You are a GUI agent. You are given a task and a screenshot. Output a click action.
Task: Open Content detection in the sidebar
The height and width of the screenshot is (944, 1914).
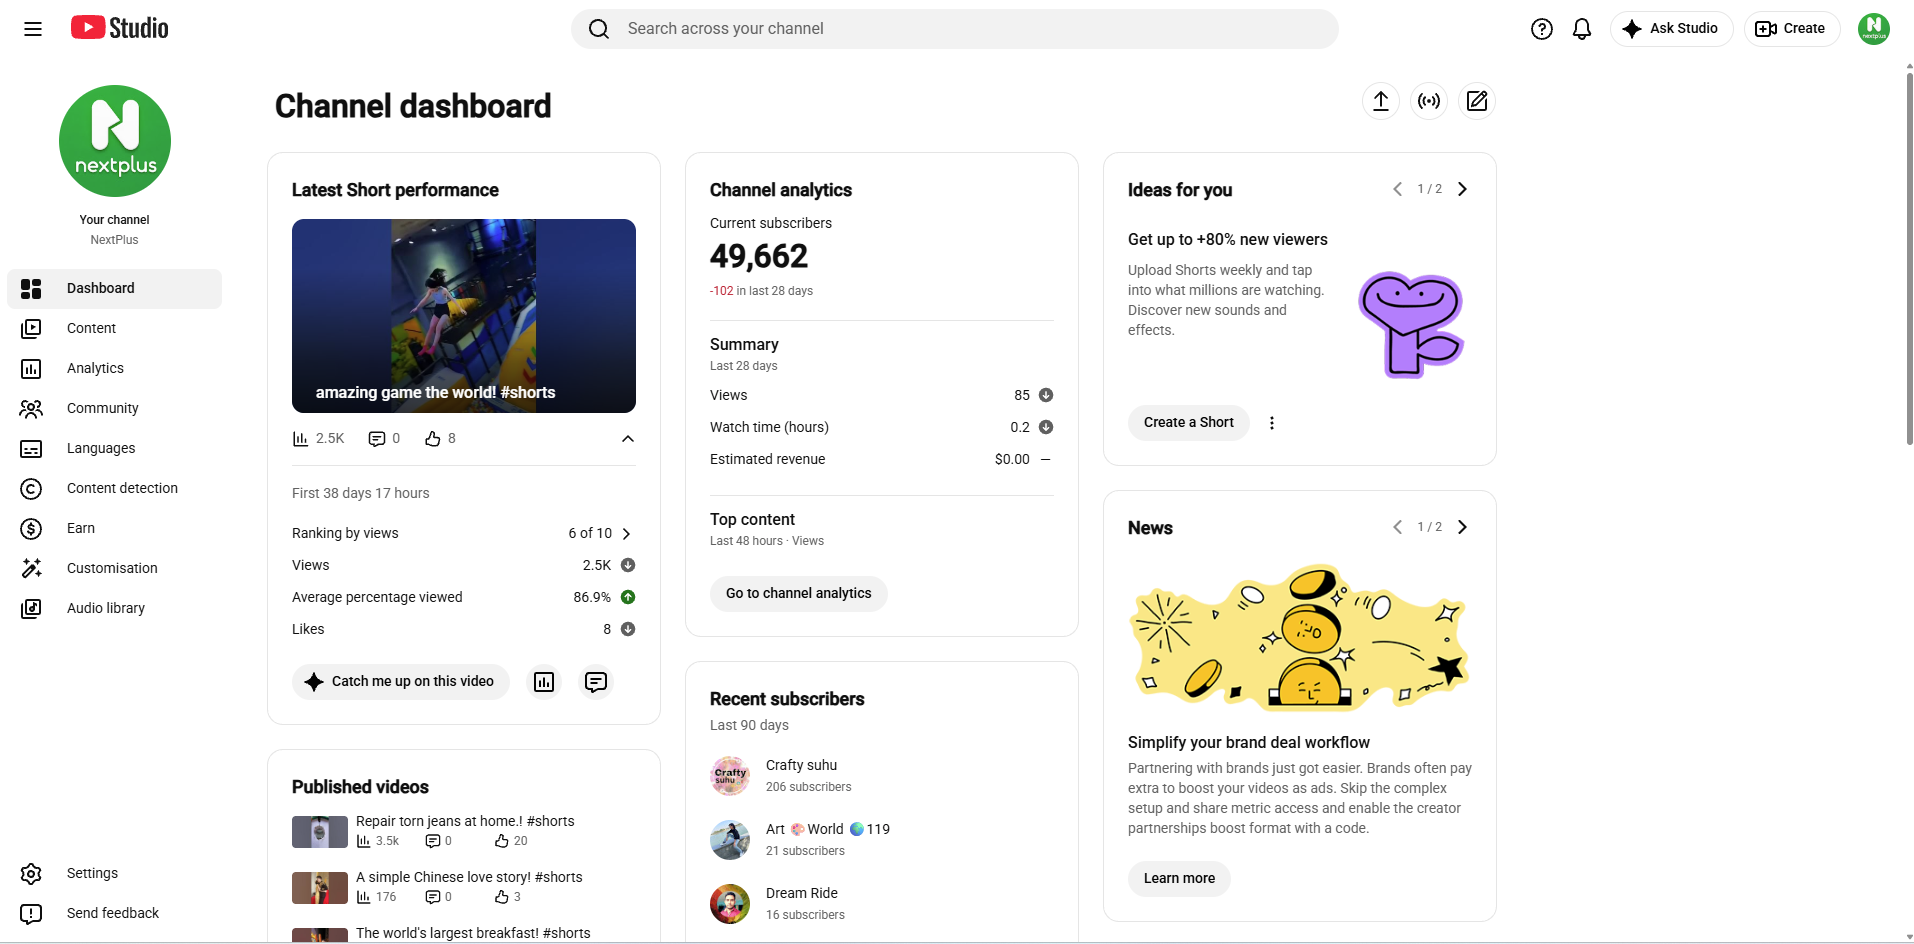(x=115, y=489)
